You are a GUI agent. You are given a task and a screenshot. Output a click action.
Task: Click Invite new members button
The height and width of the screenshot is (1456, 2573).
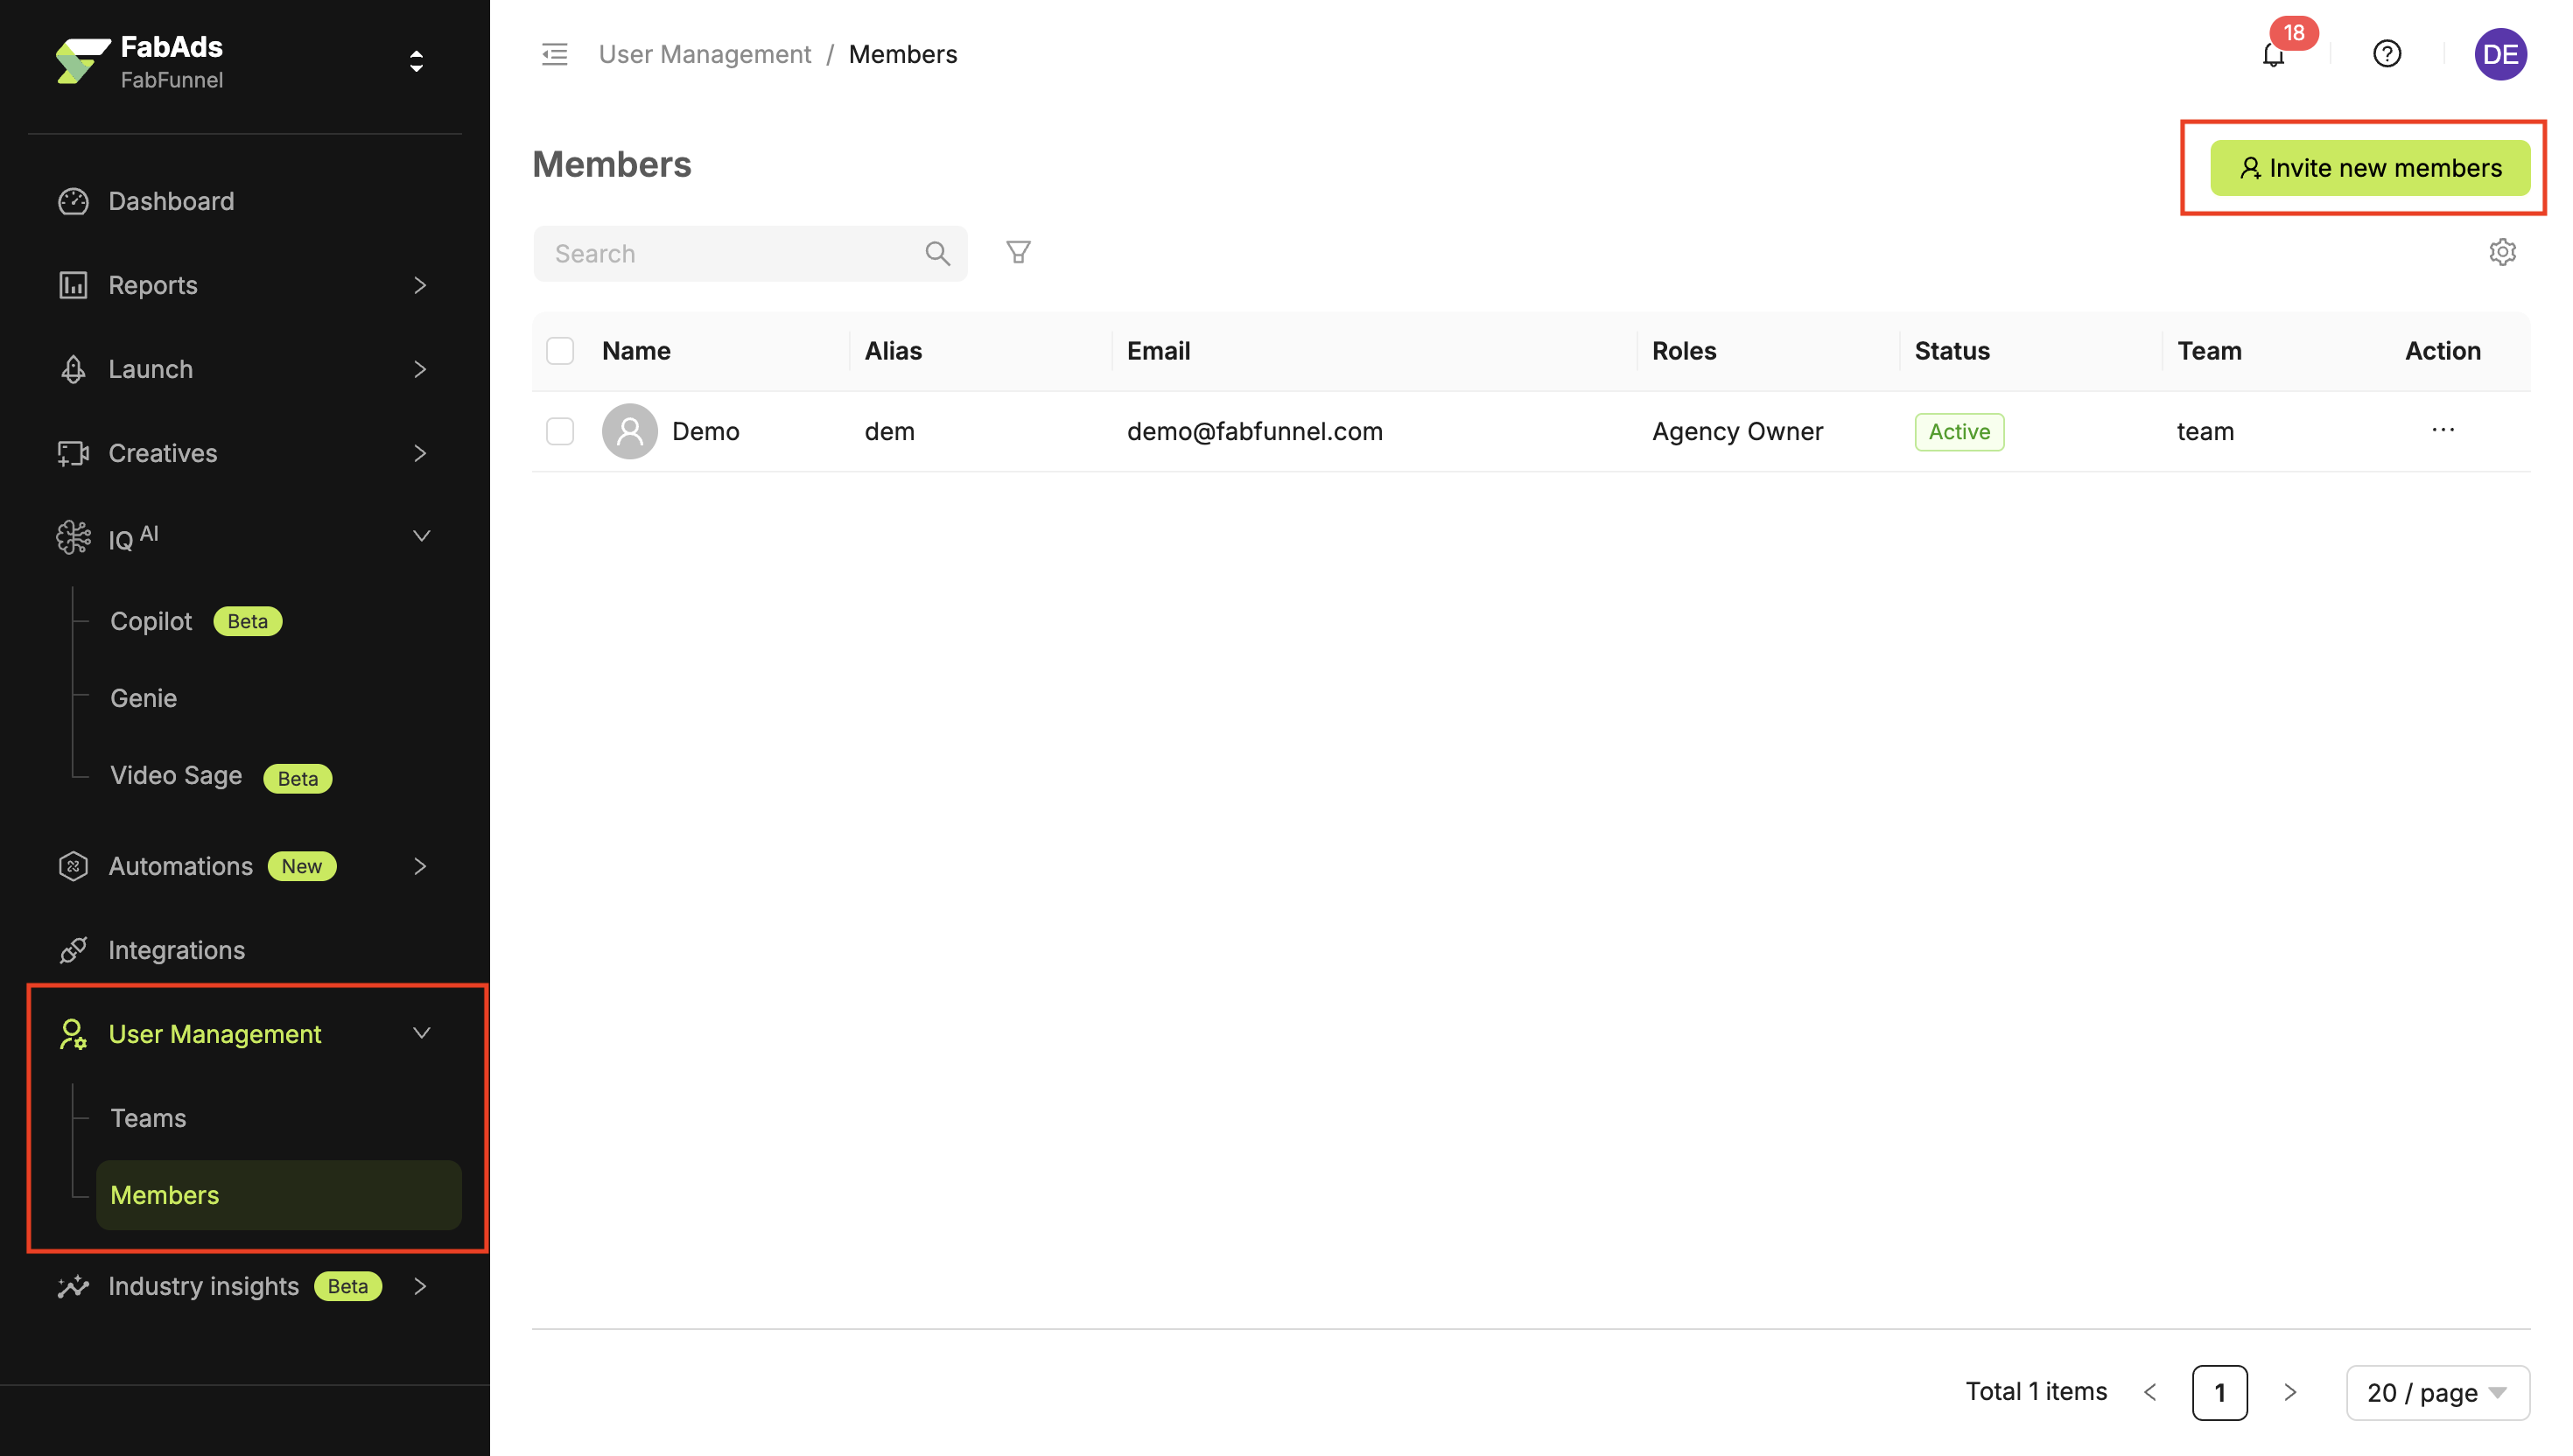pyautogui.click(x=2369, y=168)
